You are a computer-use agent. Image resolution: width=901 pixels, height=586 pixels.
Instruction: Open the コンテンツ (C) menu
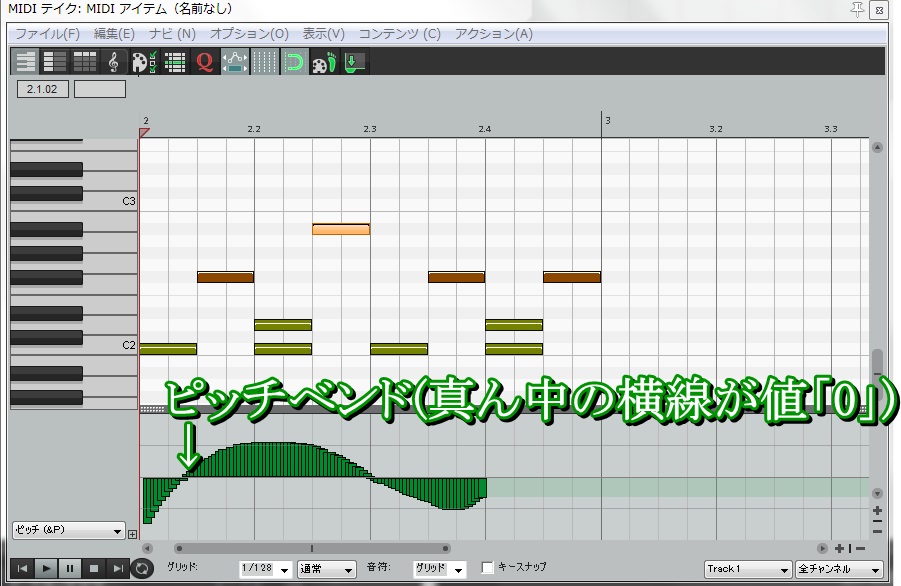tap(399, 34)
